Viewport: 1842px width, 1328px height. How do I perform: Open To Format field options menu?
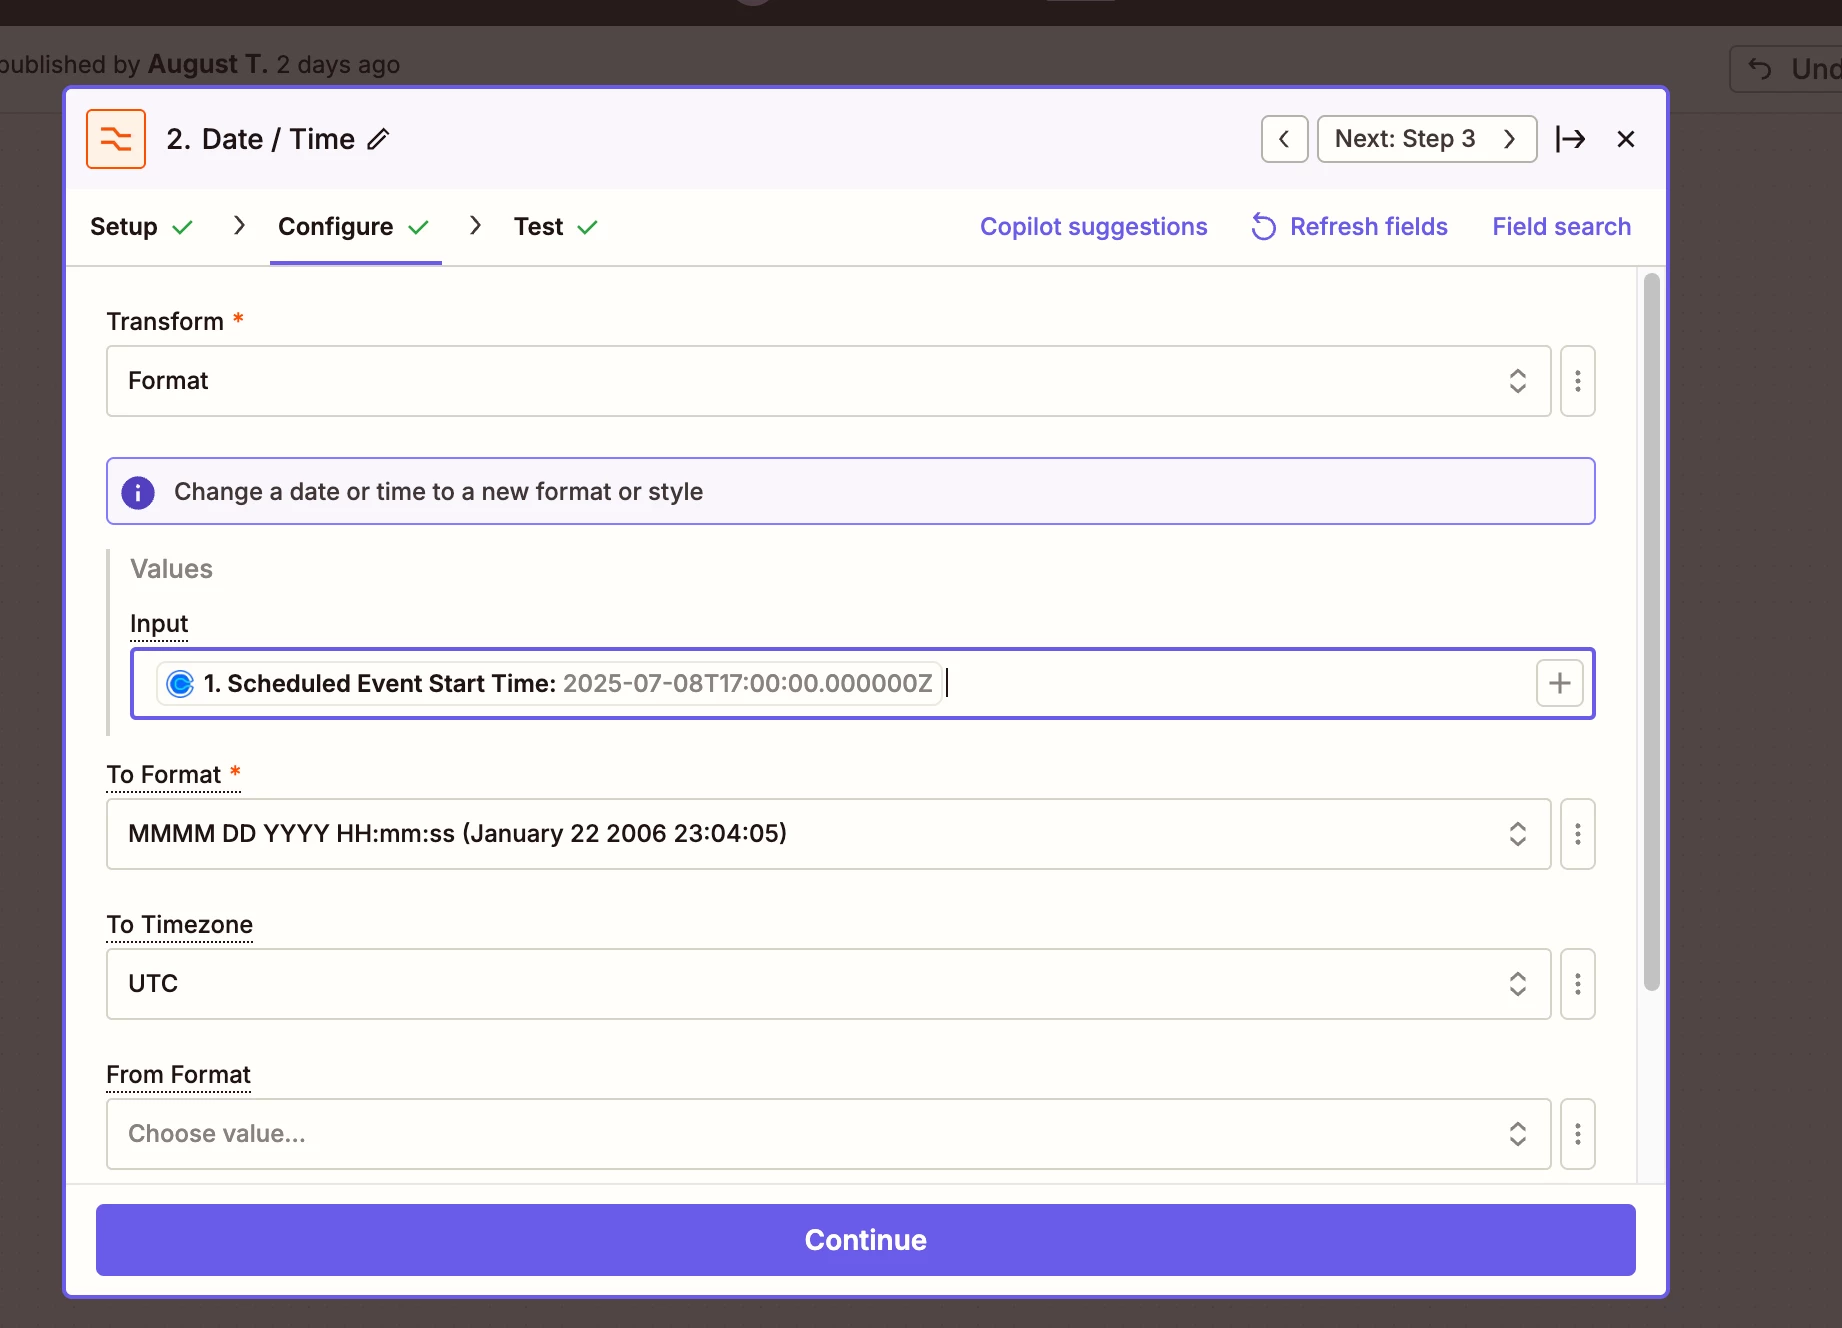pos(1577,834)
